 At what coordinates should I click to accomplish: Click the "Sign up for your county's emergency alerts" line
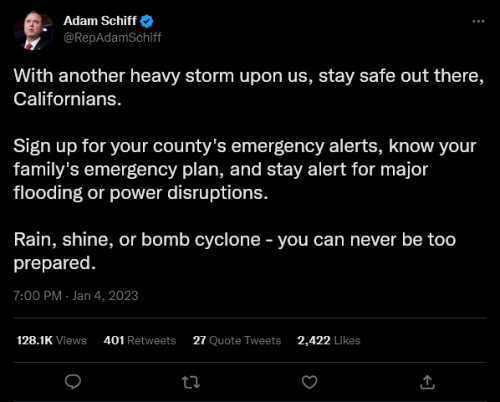tap(245, 146)
